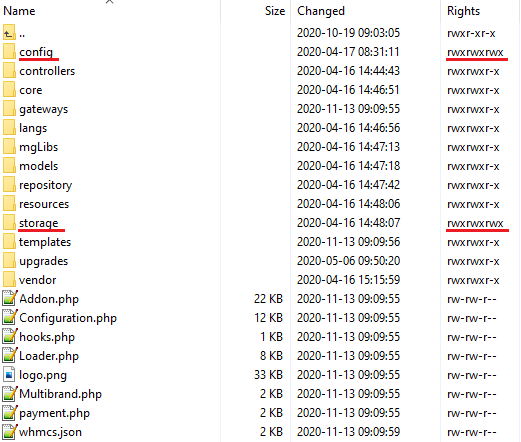Image resolution: width=521 pixels, height=442 pixels.
Task: Select the 'config' folder name
Action: 36,53
